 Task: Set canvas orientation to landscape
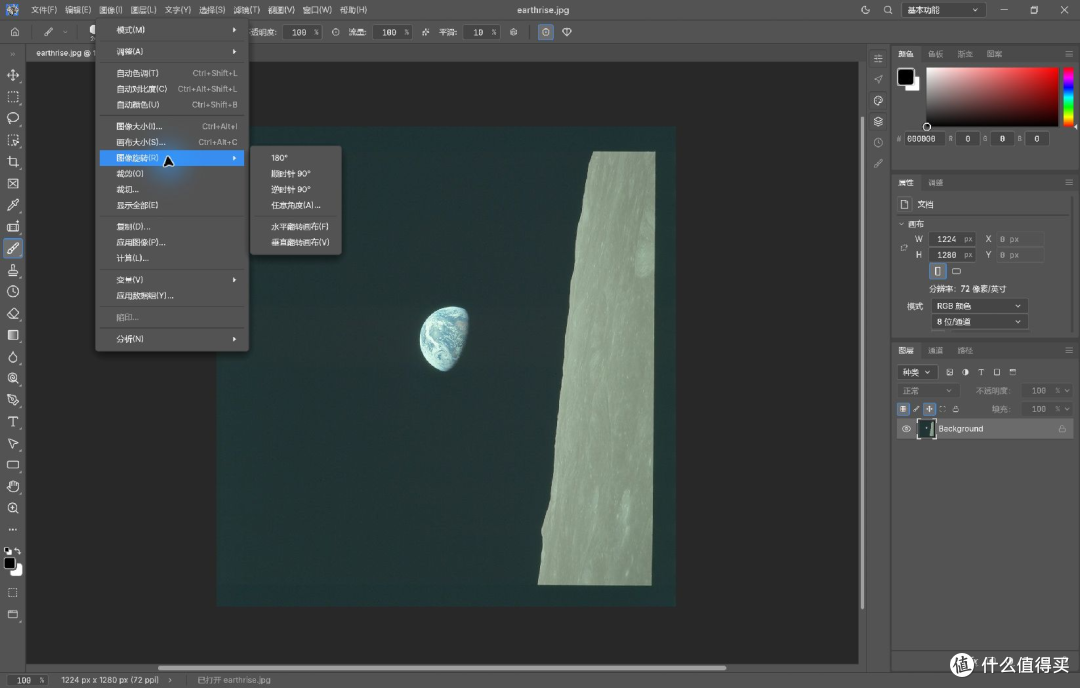(956, 271)
